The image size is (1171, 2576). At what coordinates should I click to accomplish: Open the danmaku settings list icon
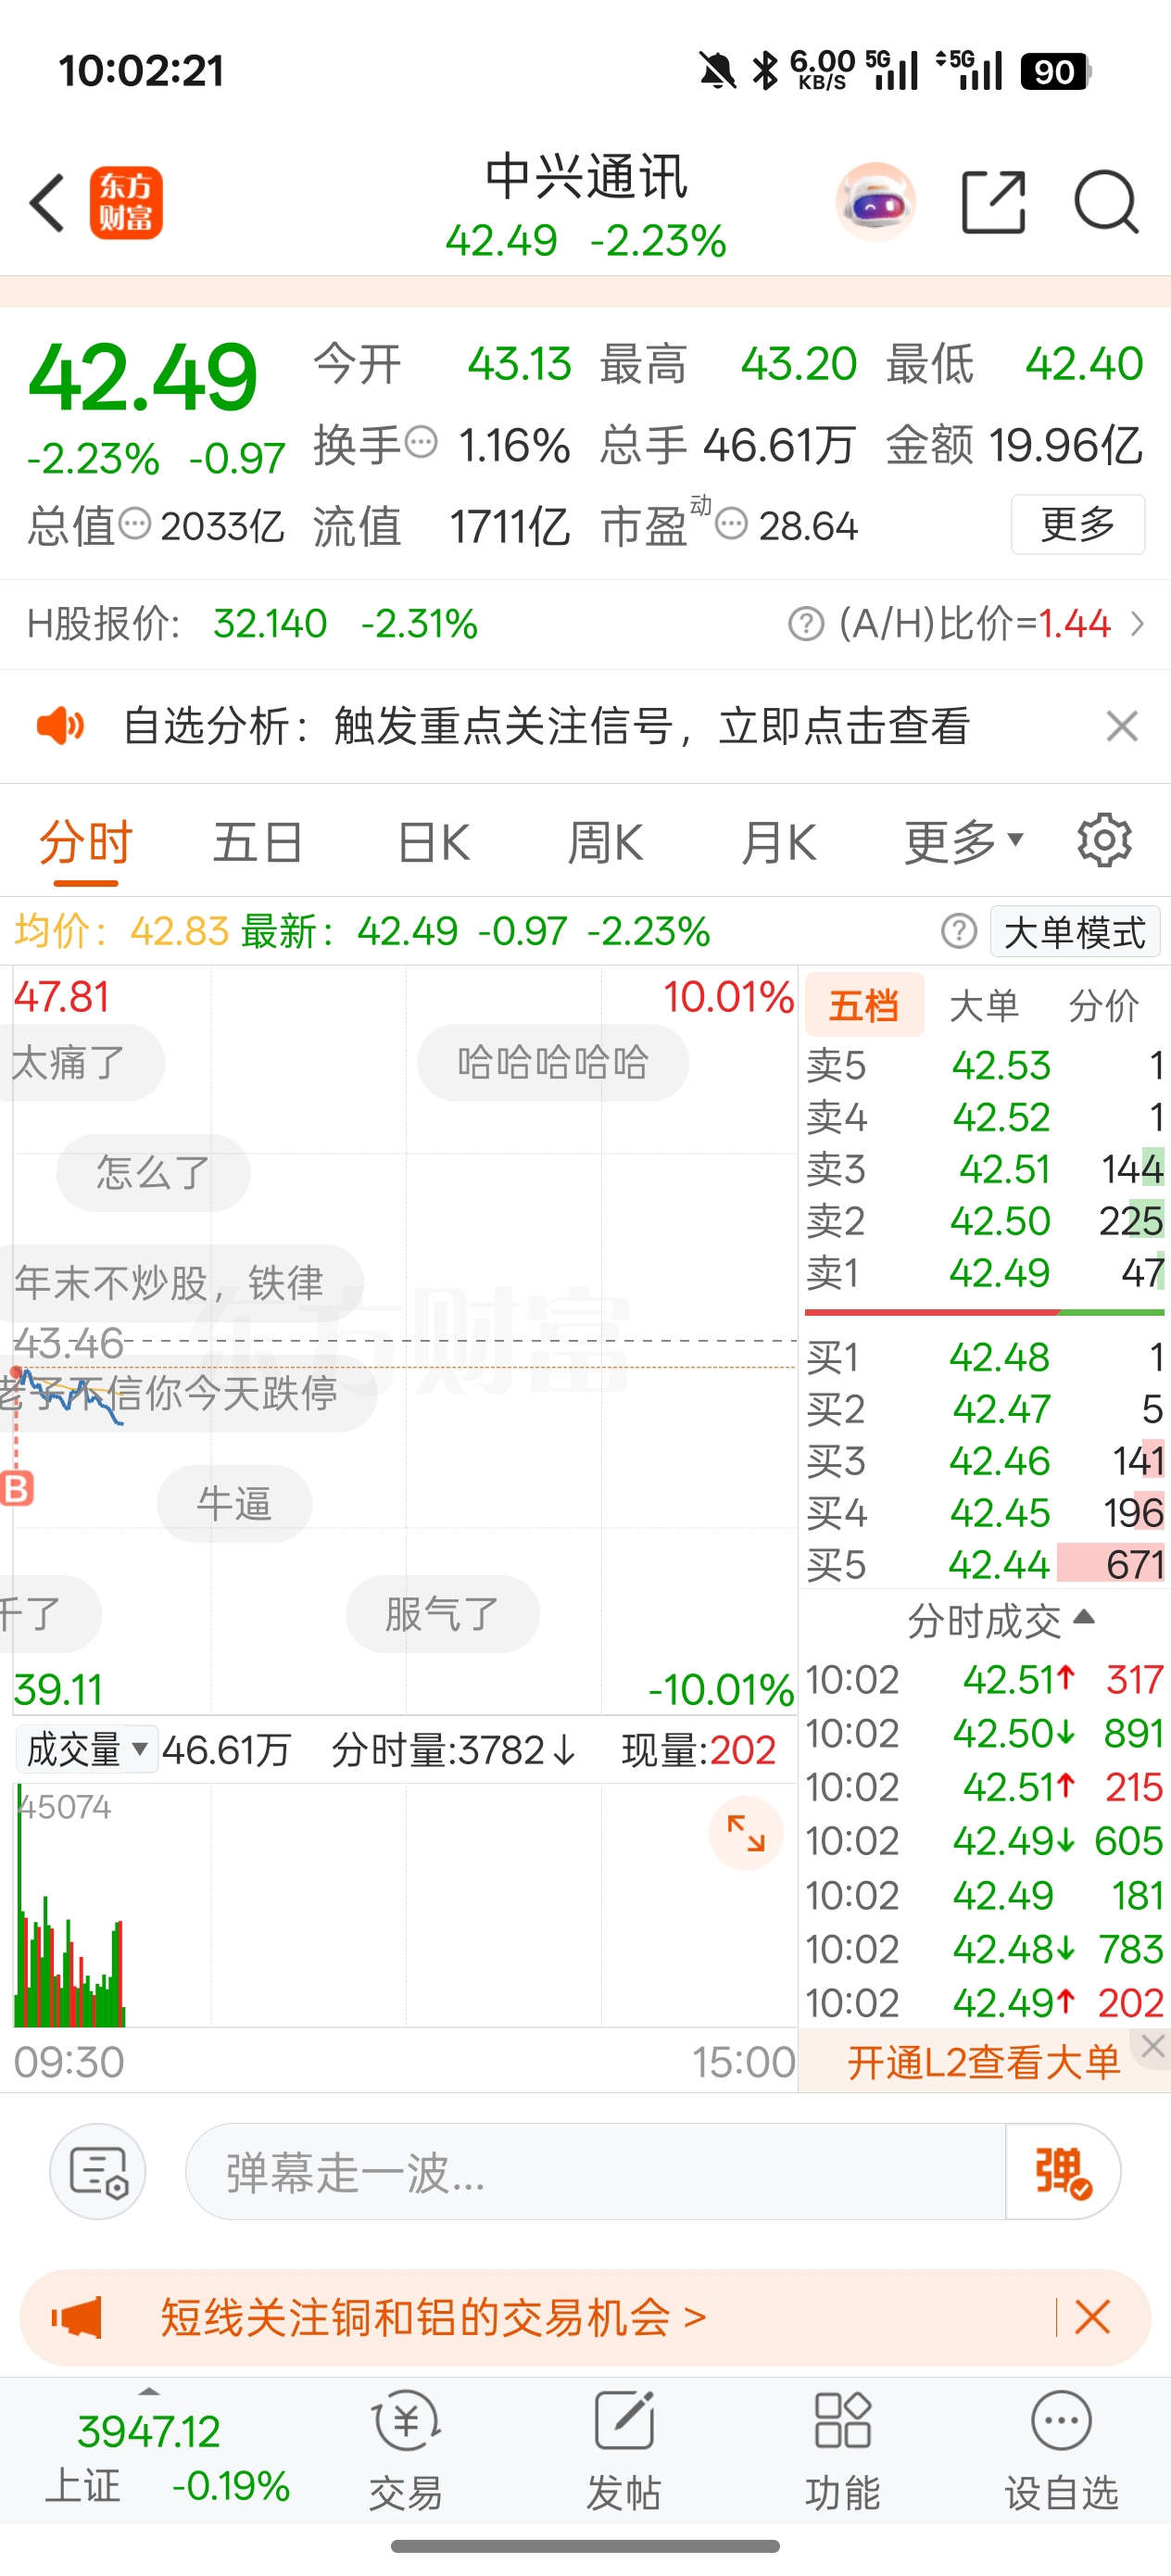coord(98,2171)
